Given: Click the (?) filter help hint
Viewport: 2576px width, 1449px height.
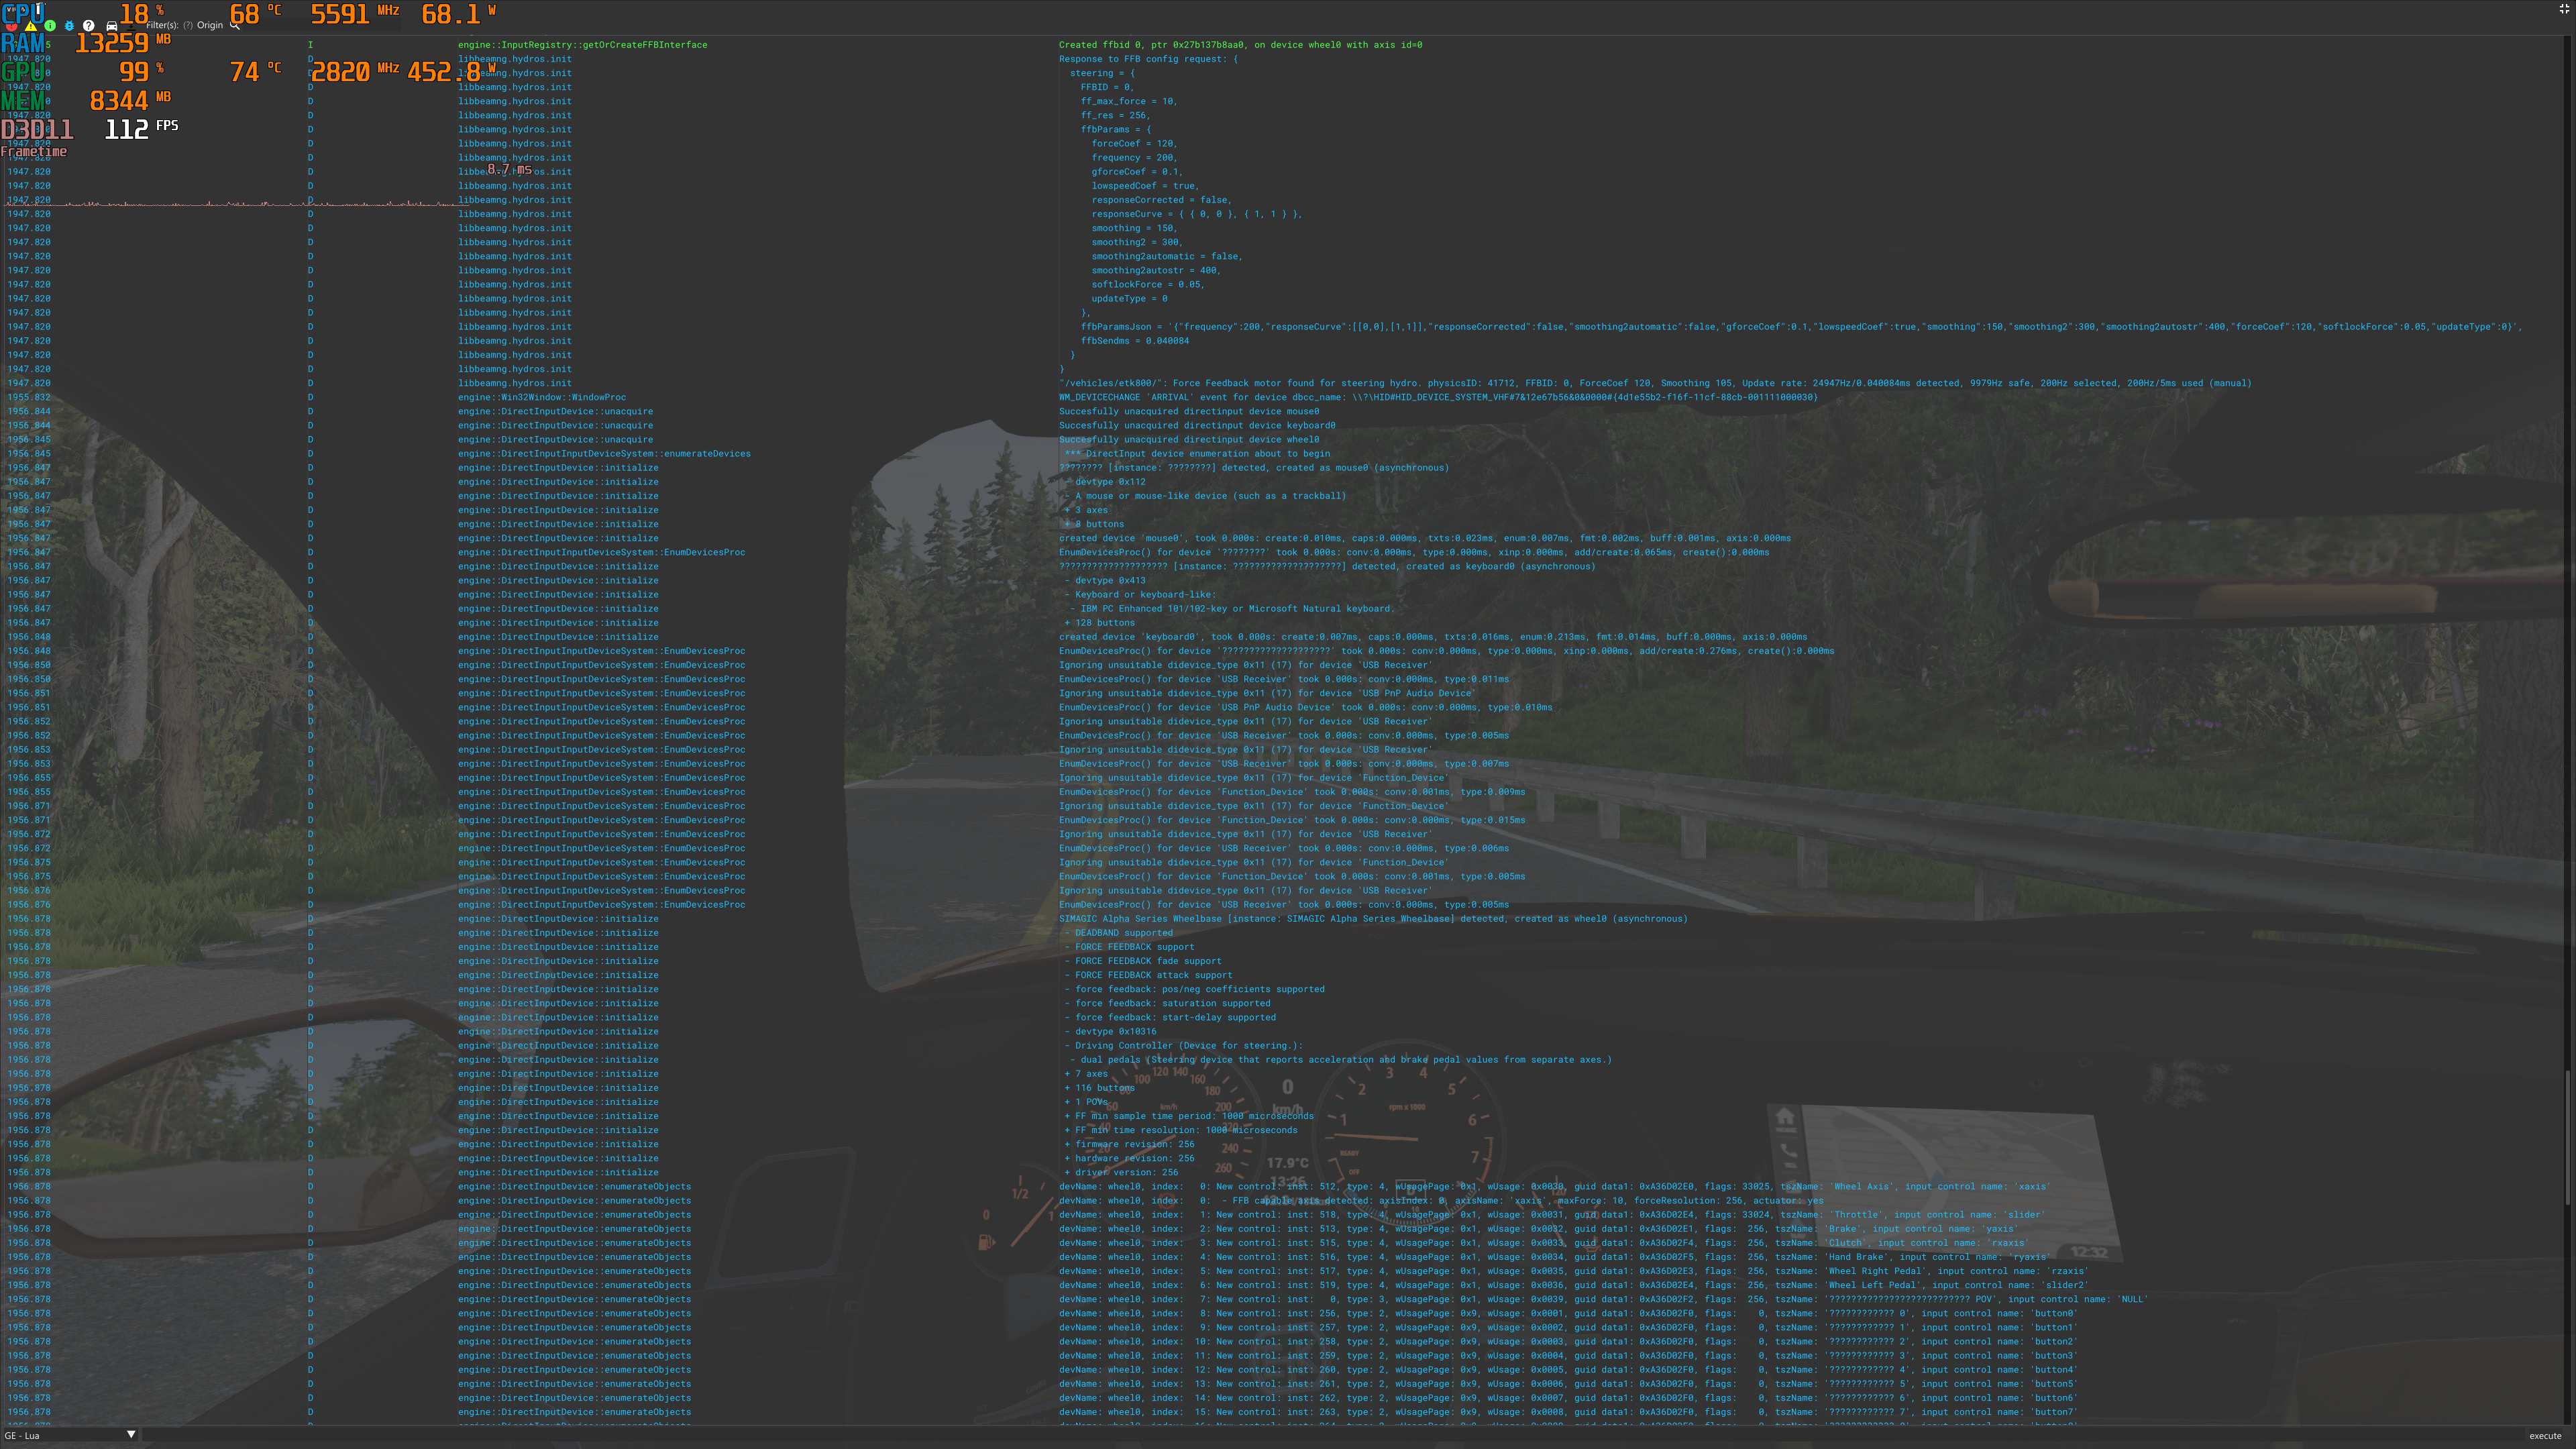Looking at the screenshot, I should click(x=188, y=25).
